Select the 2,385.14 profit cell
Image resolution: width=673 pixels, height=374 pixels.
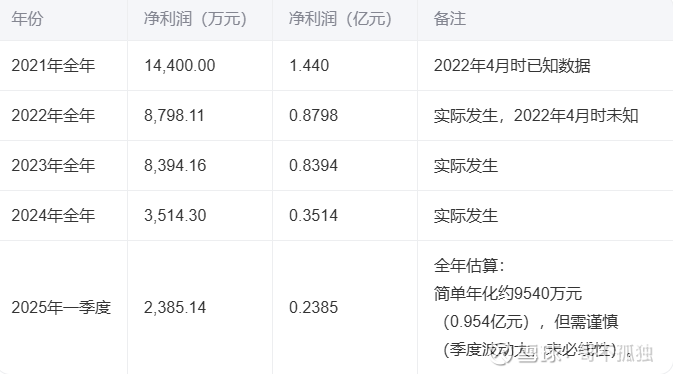[x=175, y=307]
